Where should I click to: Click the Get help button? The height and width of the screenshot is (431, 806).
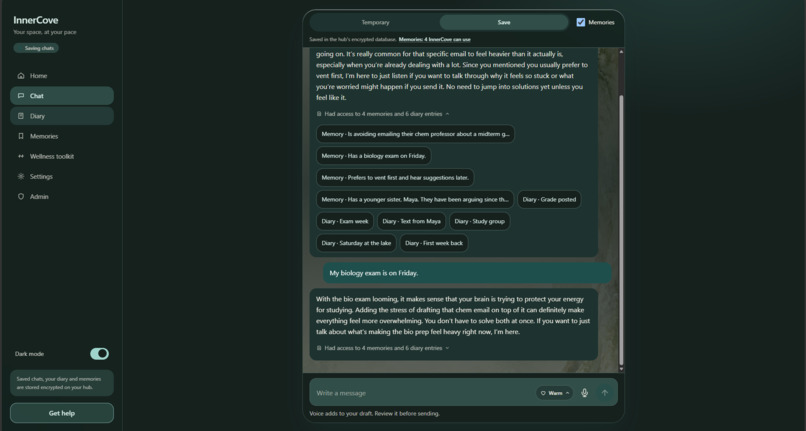coord(62,413)
